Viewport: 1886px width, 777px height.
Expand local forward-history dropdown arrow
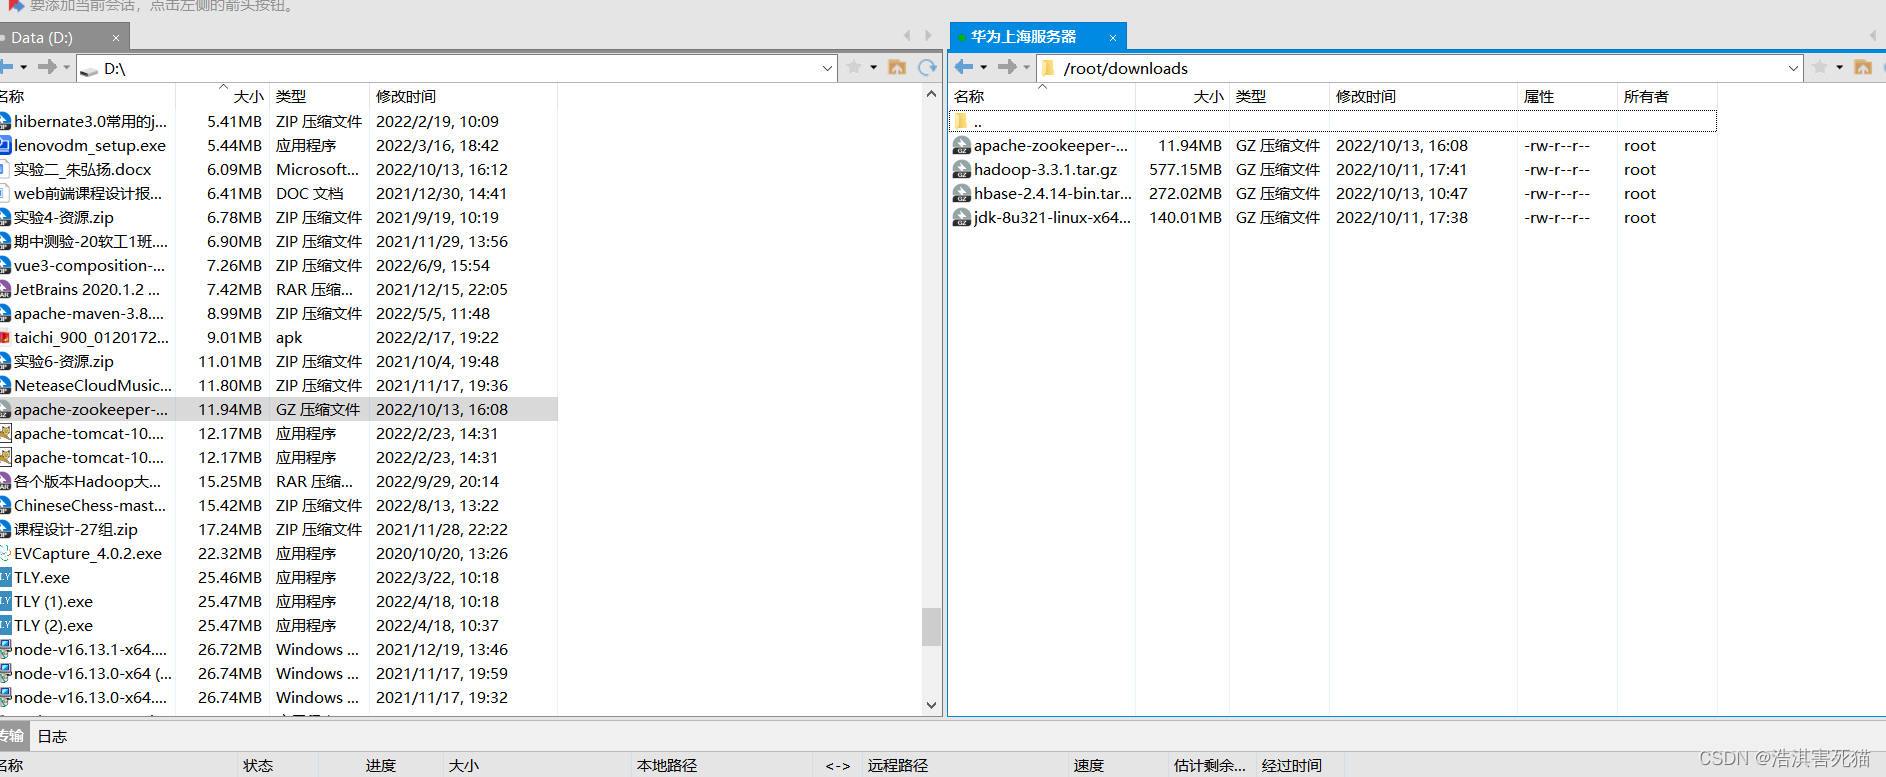point(66,68)
